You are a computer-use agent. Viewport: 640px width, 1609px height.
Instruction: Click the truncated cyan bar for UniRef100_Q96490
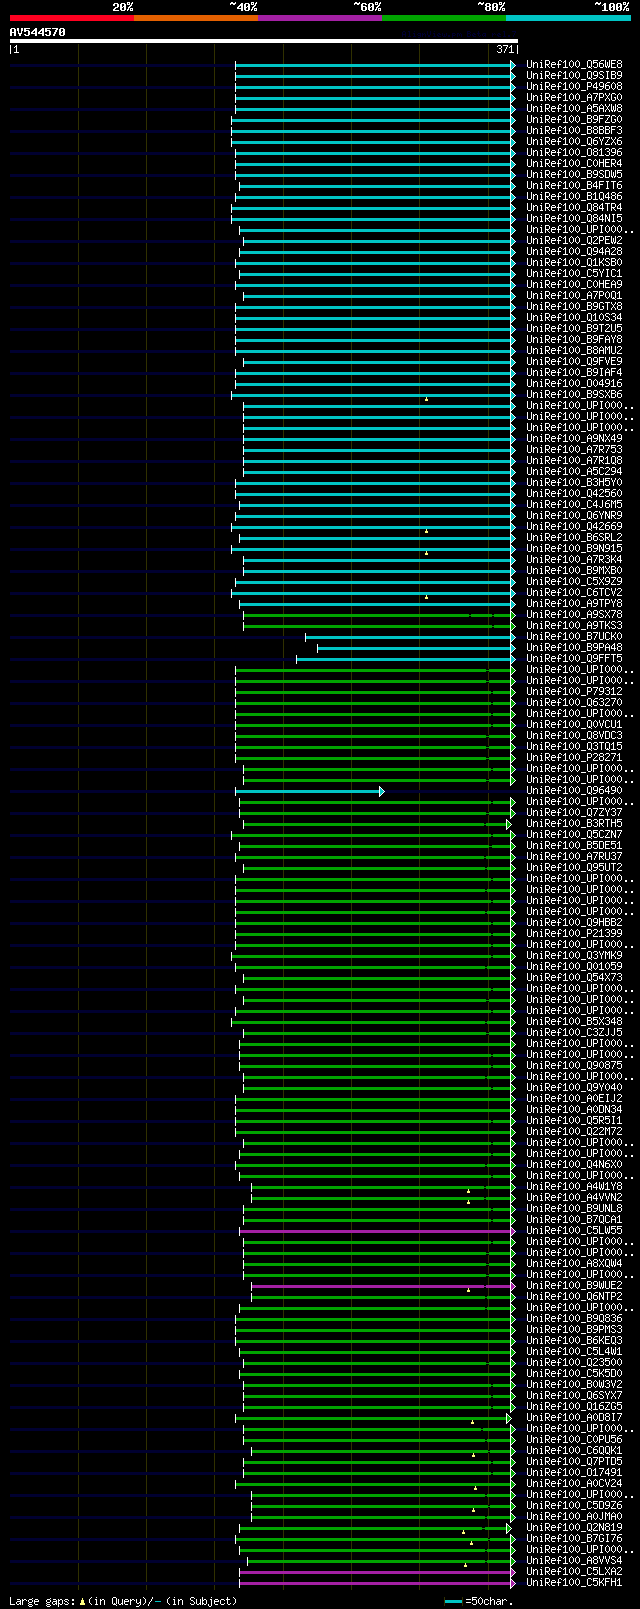pyautogui.click(x=309, y=790)
